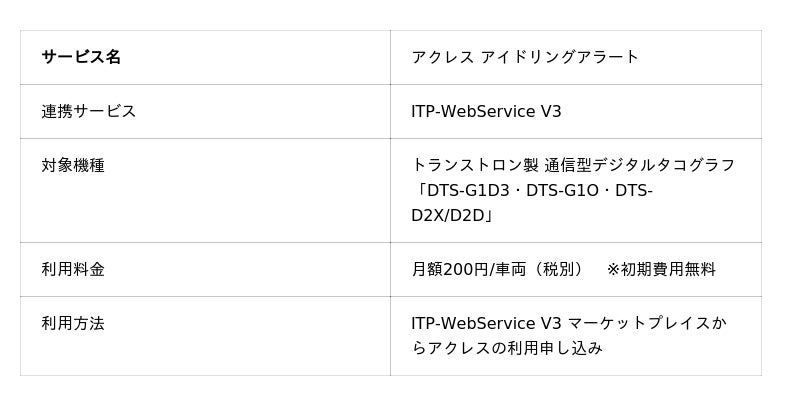Select the 連携サービス row label
This screenshot has width=800, height=406.
tap(88, 111)
